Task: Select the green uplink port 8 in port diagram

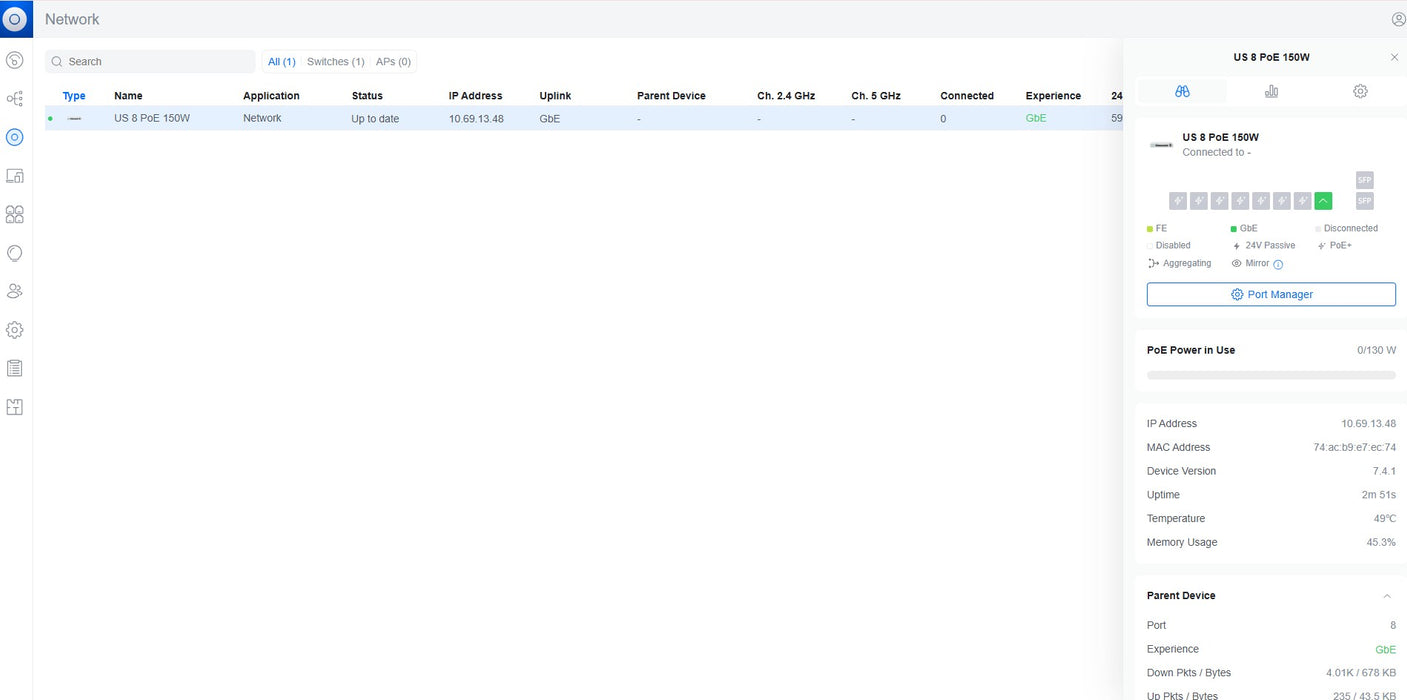Action: 1323,201
